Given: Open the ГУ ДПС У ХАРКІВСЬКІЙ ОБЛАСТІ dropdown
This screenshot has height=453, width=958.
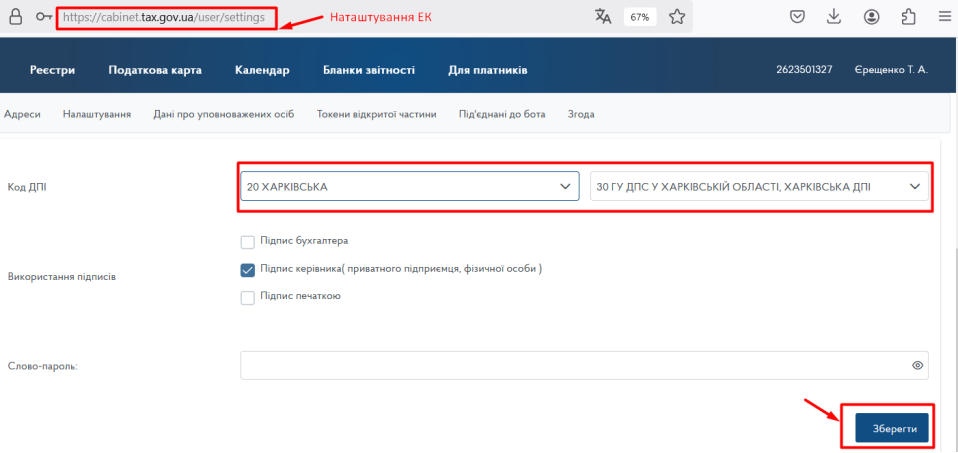Looking at the screenshot, I should click(759, 187).
